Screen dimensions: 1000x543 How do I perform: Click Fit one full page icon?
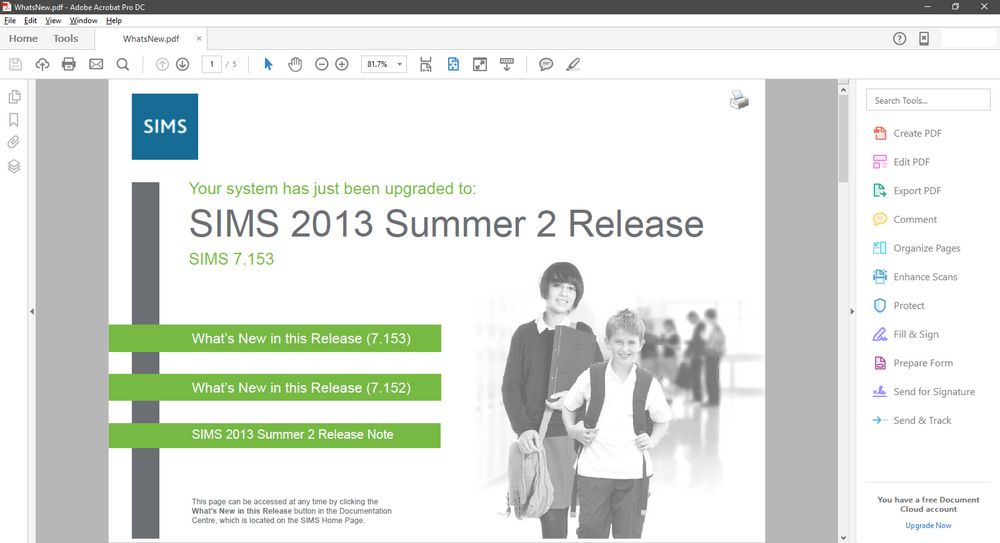click(453, 64)
